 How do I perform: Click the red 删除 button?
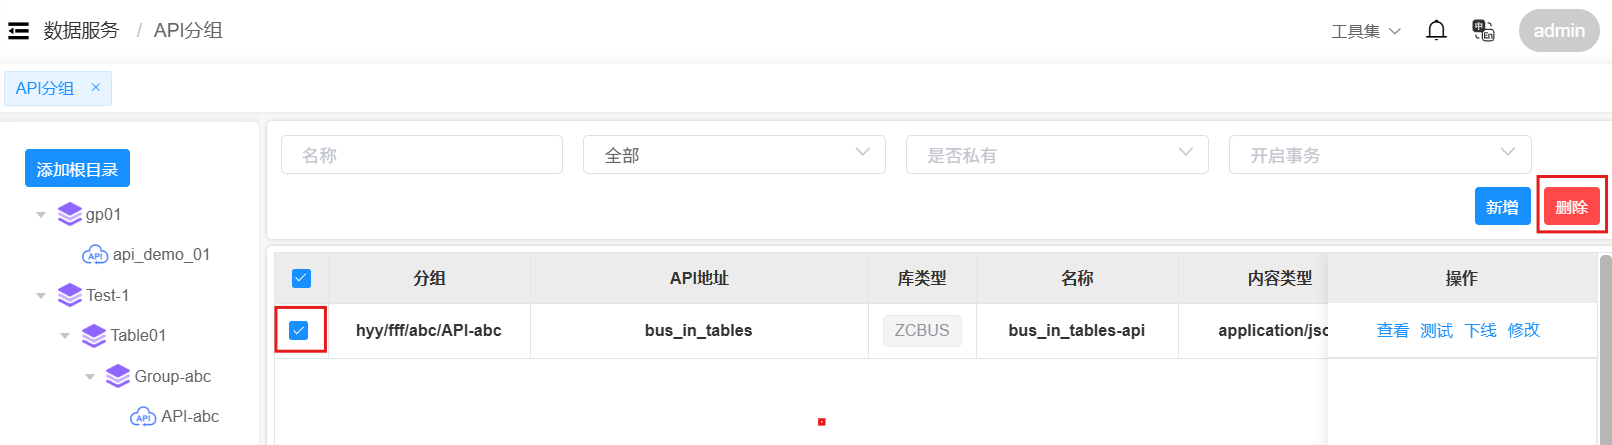click(1571, 207)
